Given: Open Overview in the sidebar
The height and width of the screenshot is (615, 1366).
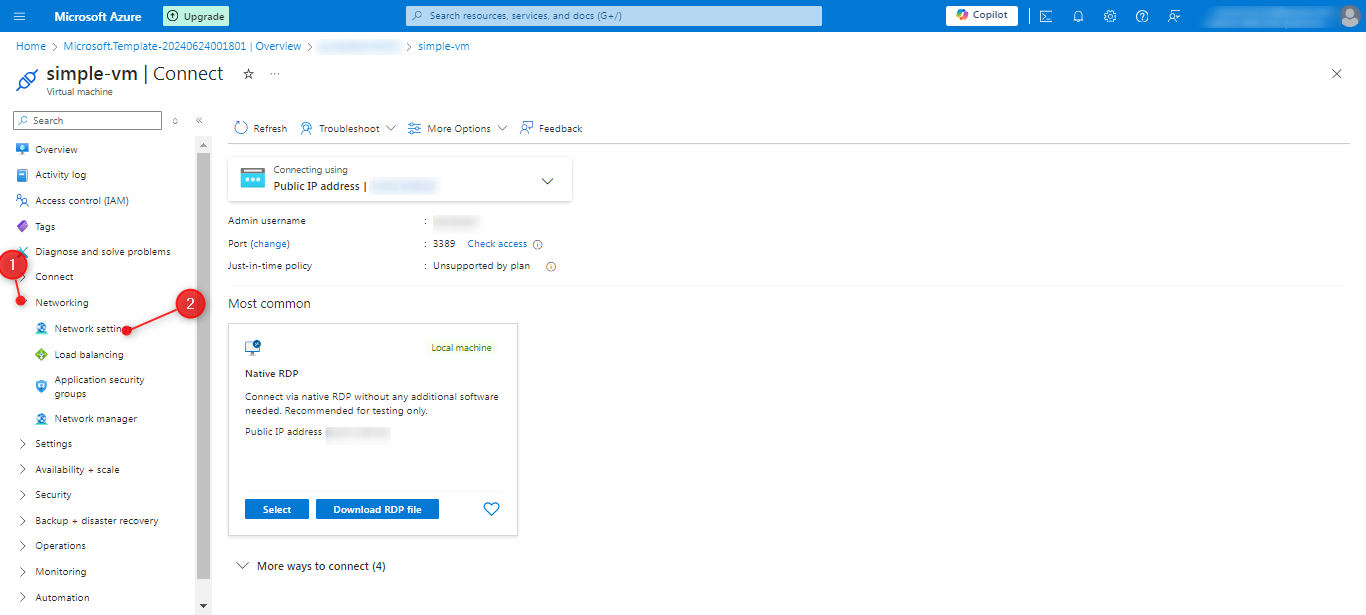Looking at the screenshot, I should (x=56, y=149).
